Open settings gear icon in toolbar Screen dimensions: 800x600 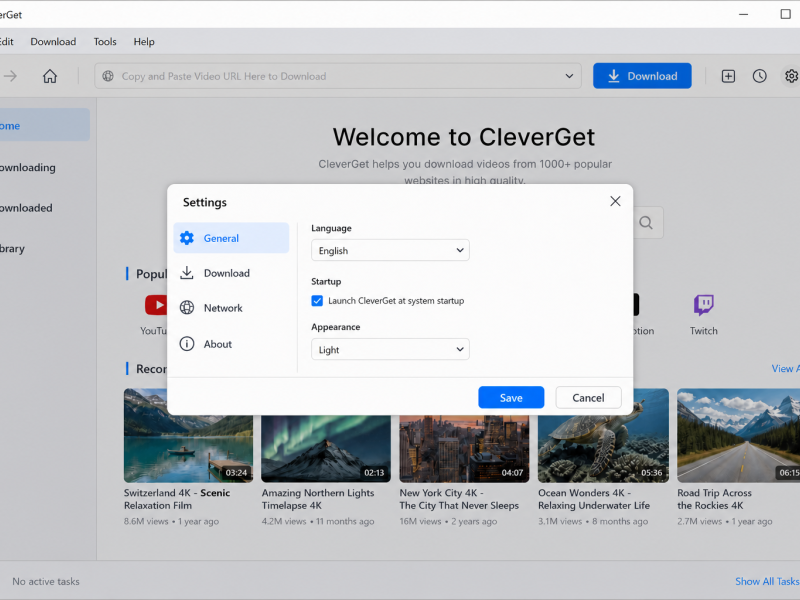791,76
